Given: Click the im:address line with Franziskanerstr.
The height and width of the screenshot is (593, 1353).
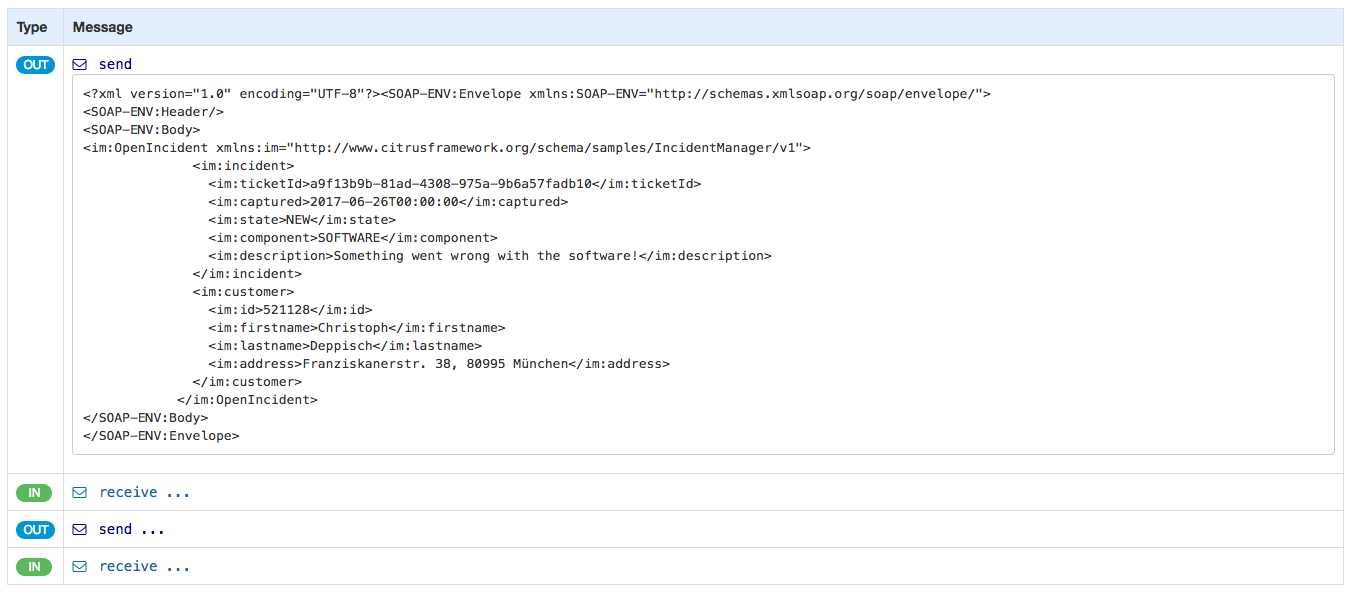Looking at the screenshot, I should pos(438,364).
